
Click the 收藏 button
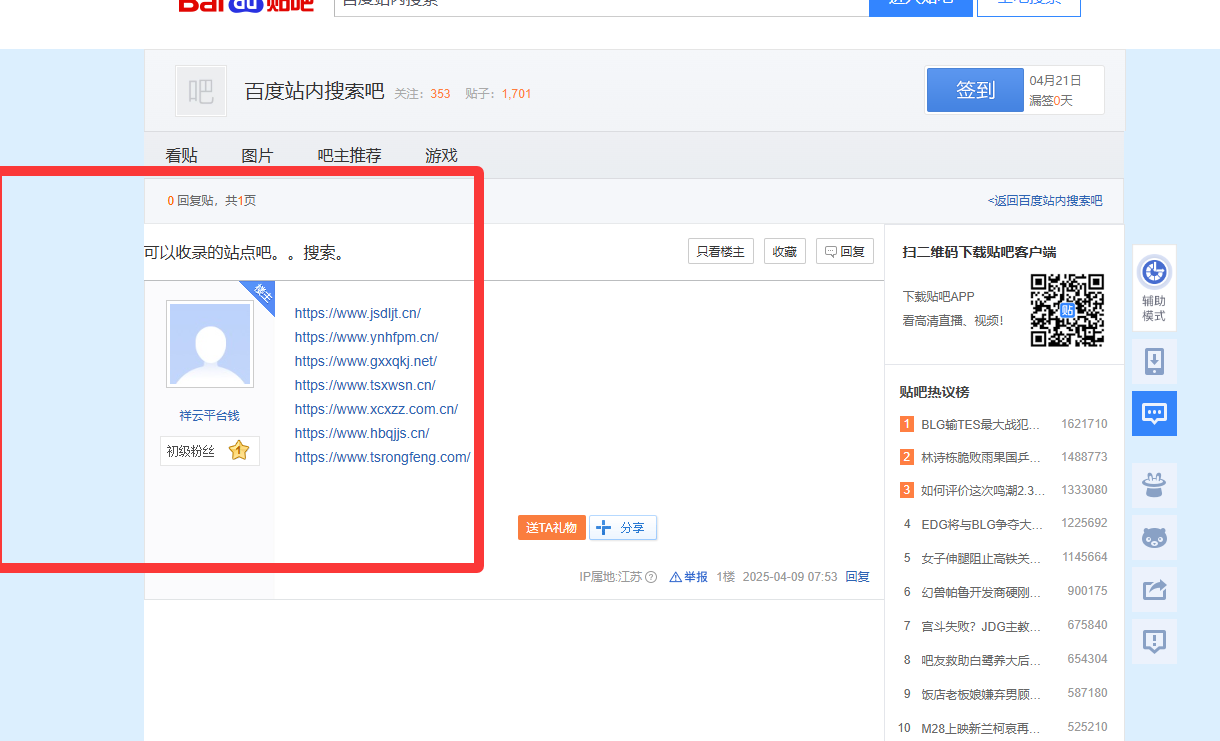[784, 252]
